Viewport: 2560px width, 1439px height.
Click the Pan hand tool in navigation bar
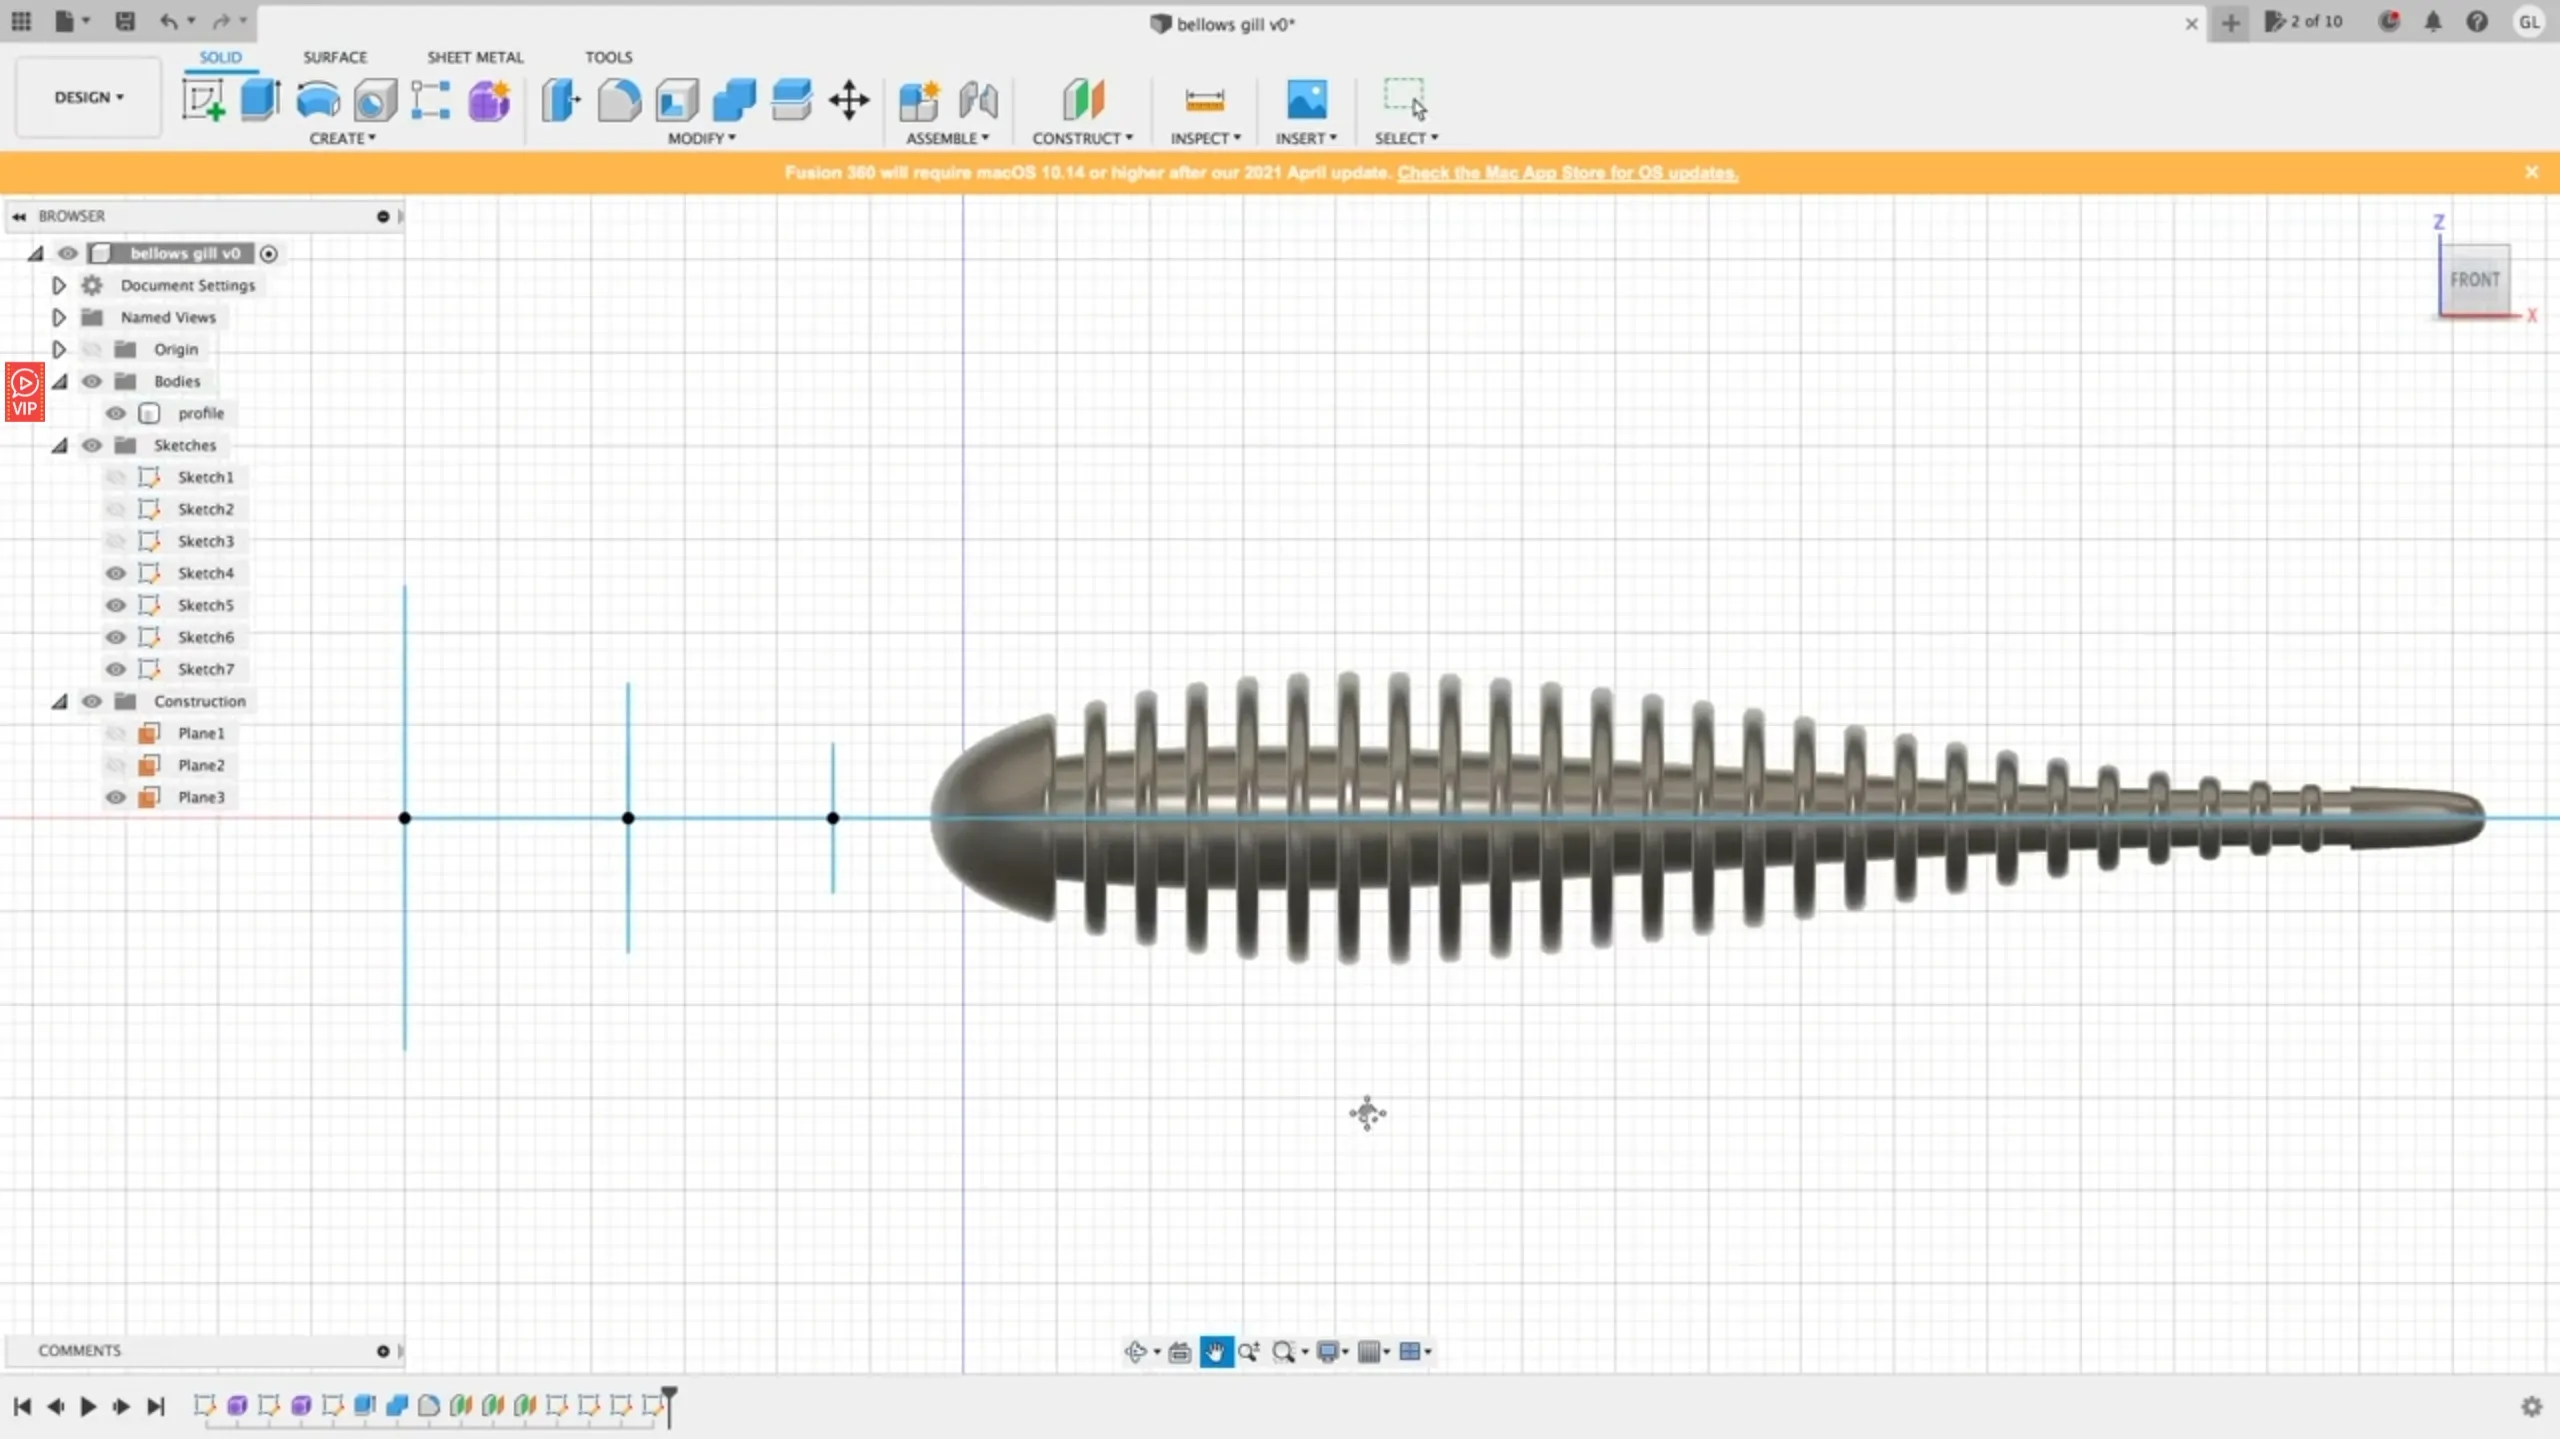(x=1215, y=1352)
